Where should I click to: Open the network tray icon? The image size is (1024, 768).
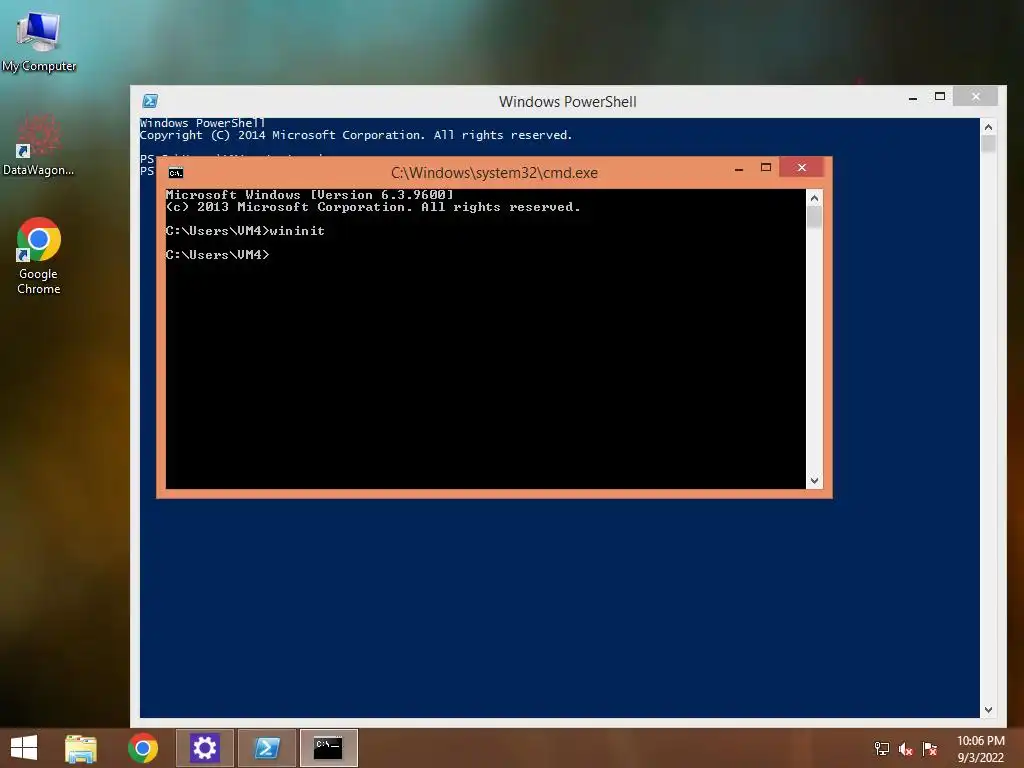coord(882,748)
